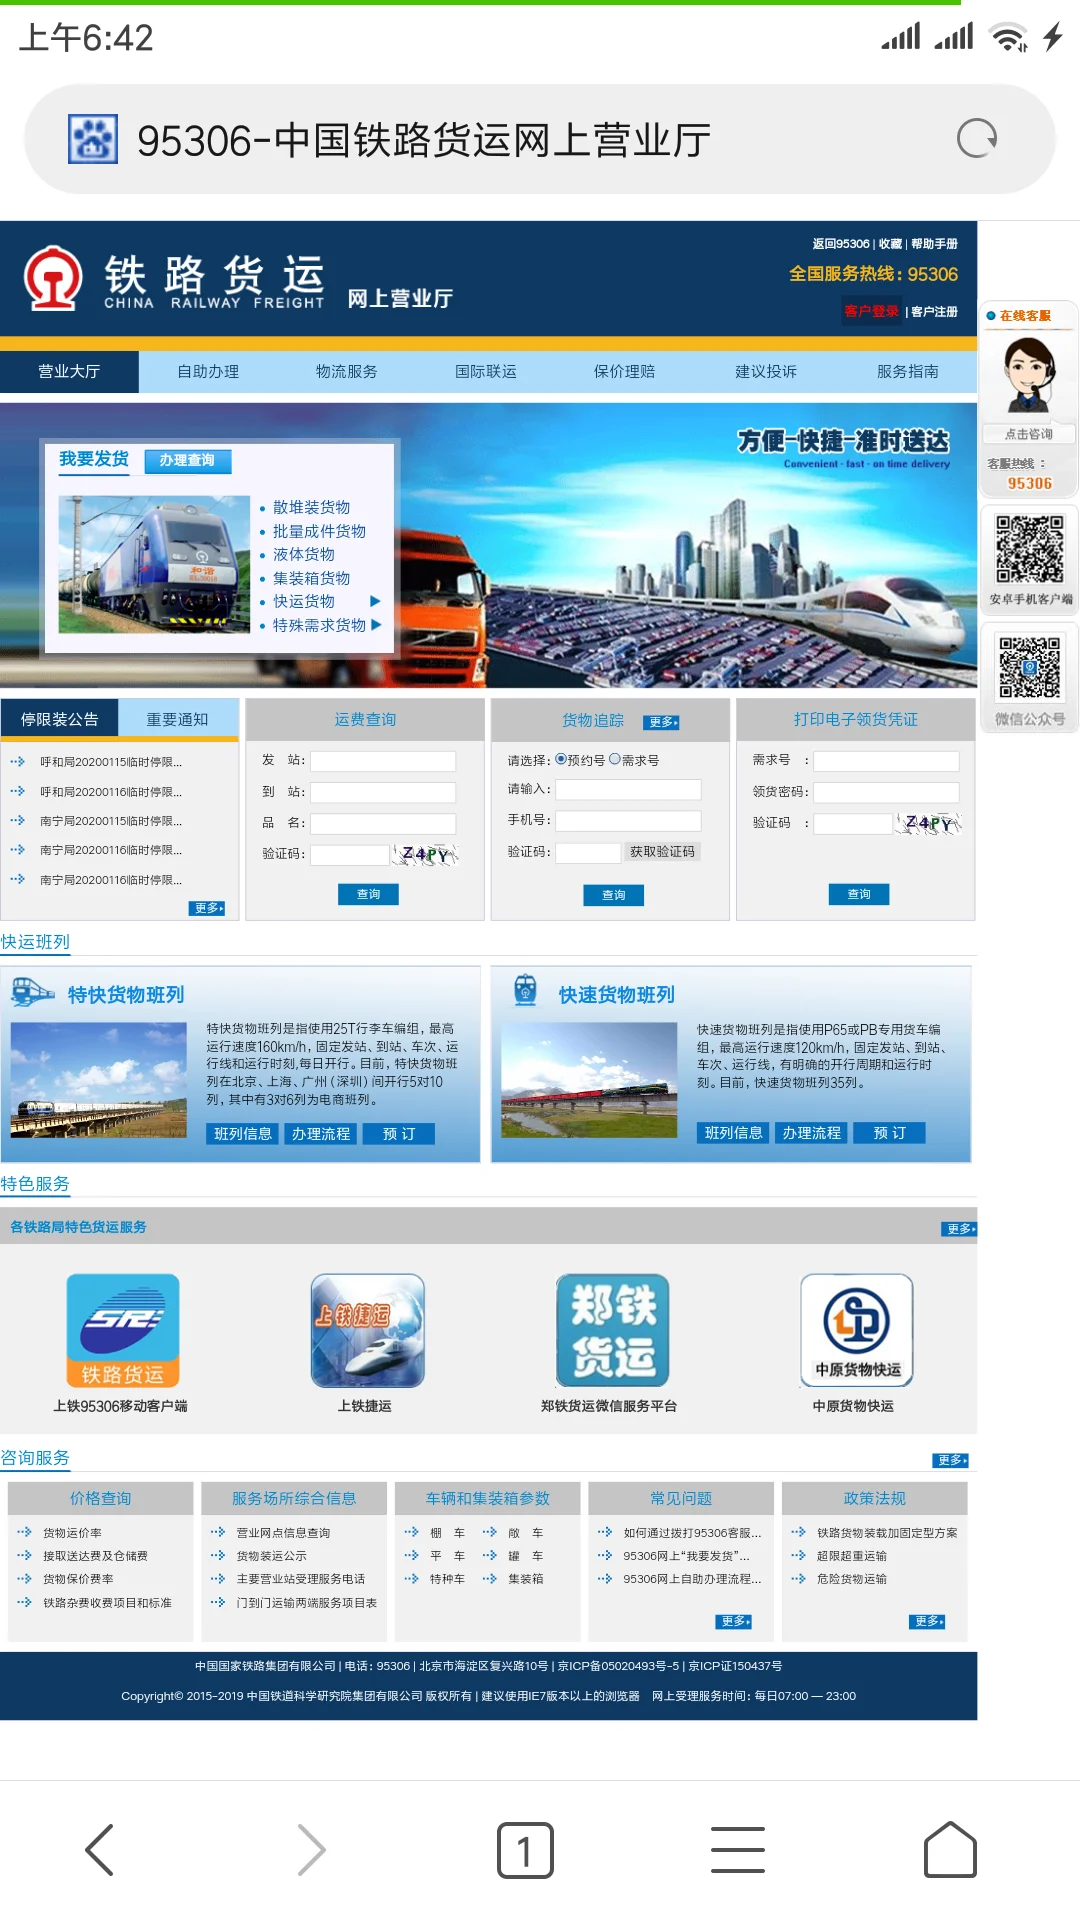The width and height of the screenshot is (1080, 1920).
Task: Tap the site favicon in address bar
Action: pos(93,139)
